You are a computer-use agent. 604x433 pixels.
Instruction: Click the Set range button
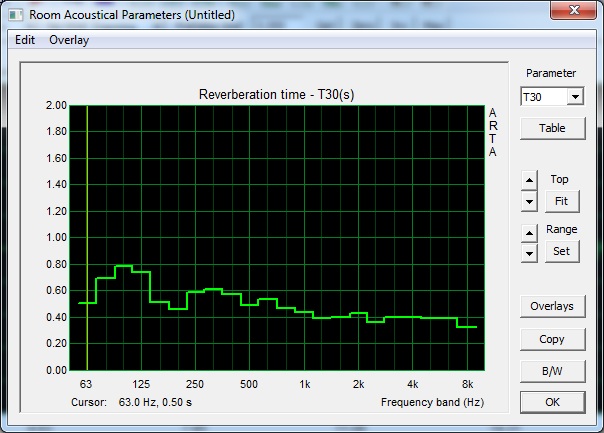(562, 251)
